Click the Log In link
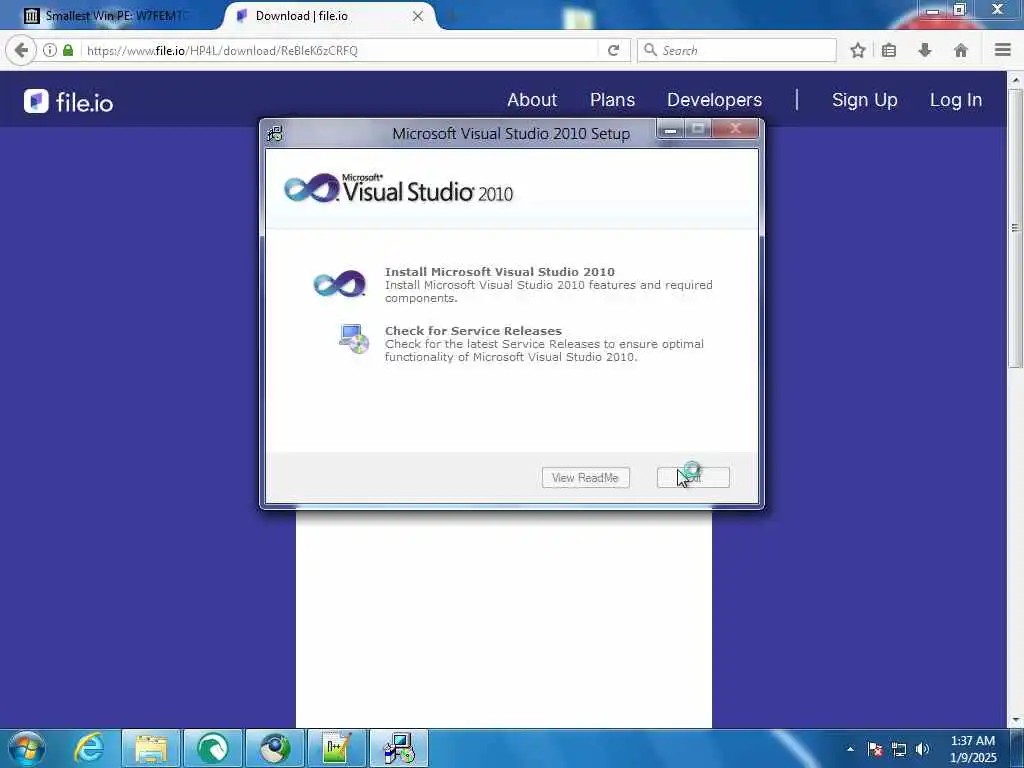 point(956,100)
